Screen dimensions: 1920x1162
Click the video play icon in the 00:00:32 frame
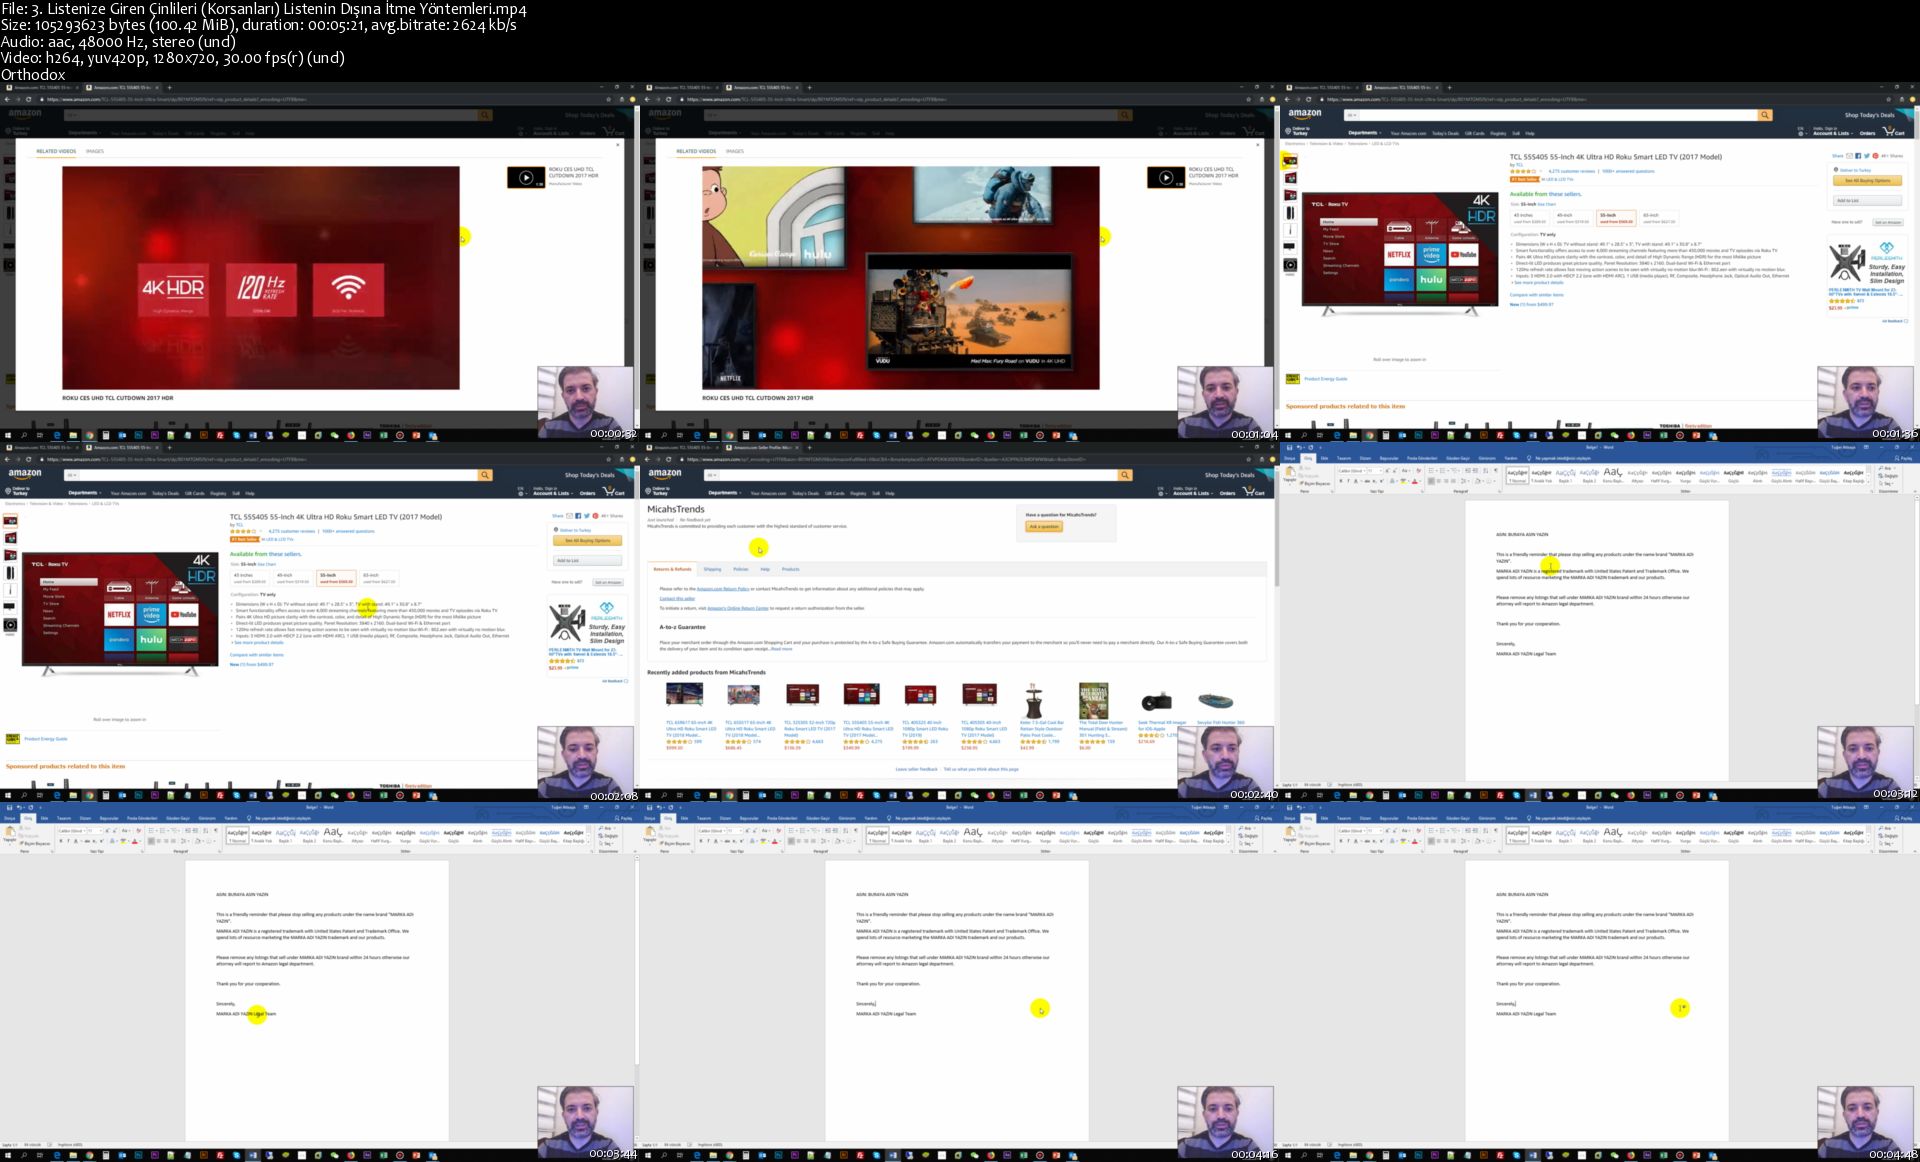pyautogui.click(x=526, y=177)
